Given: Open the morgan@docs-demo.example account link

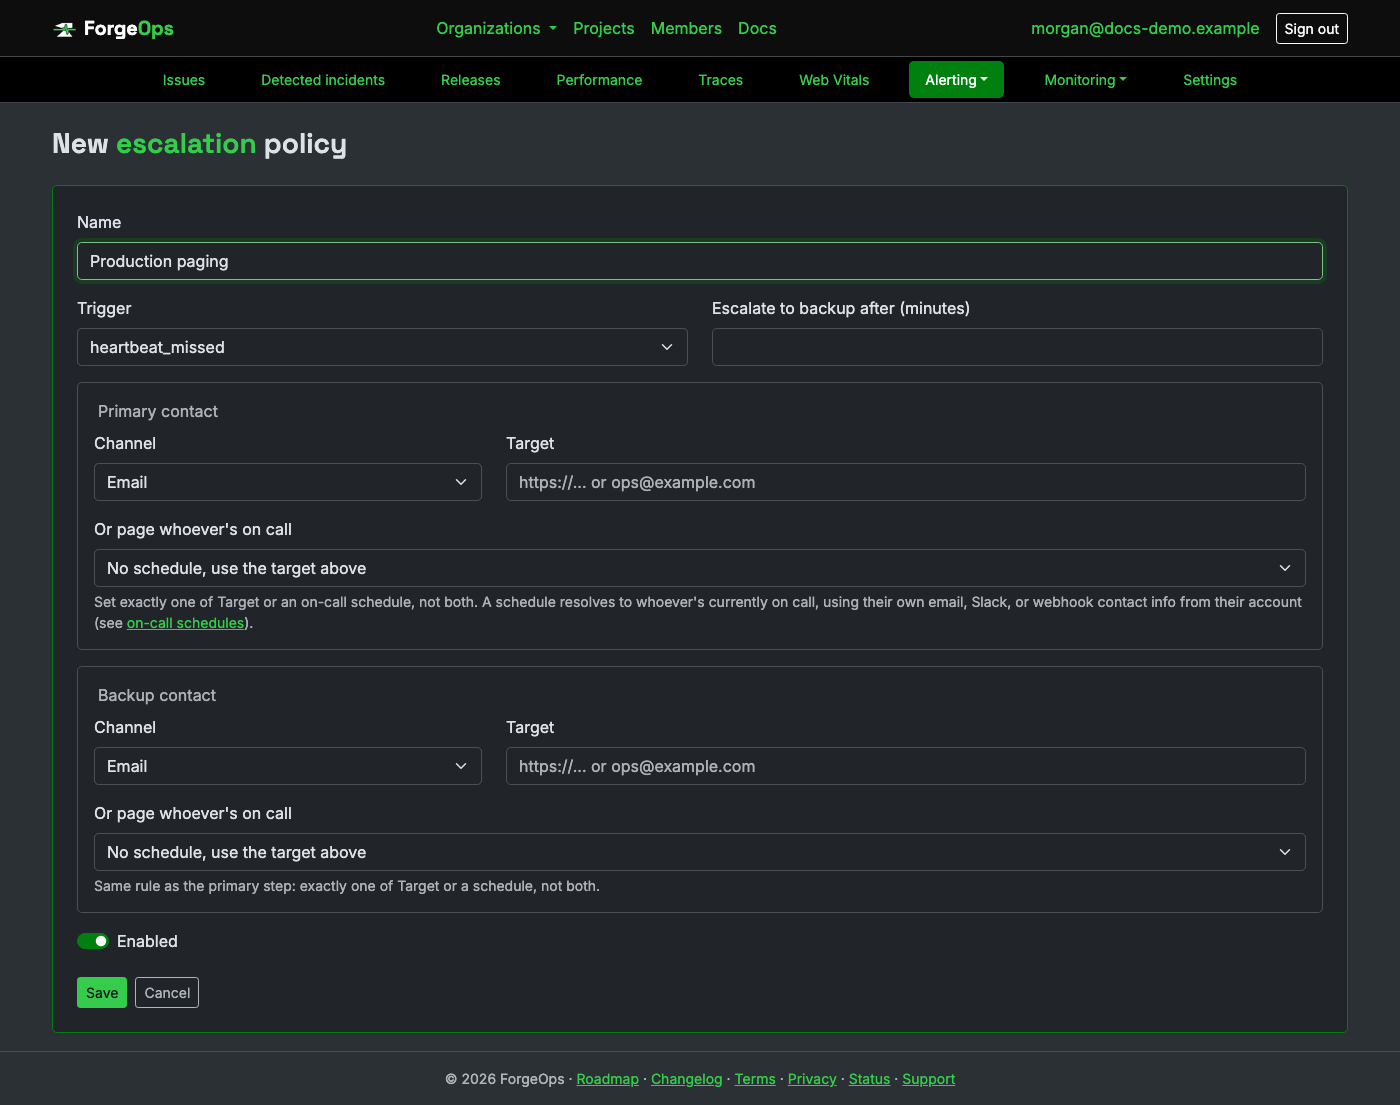Looking at the screenshot, I should coord(1145,28).
